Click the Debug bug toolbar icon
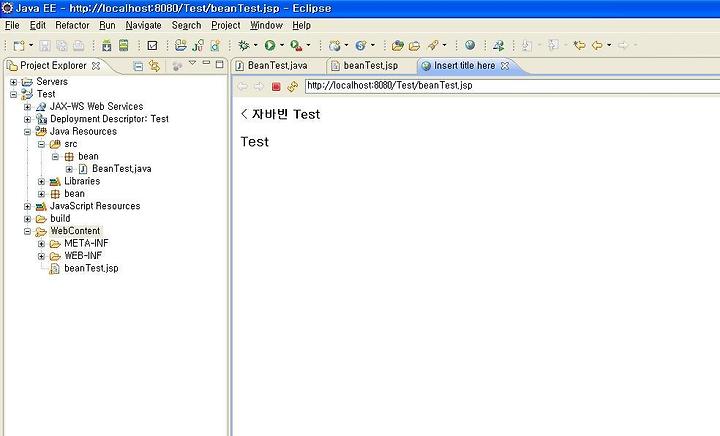This screenshot has width=720, height=436. click(243, 45)
